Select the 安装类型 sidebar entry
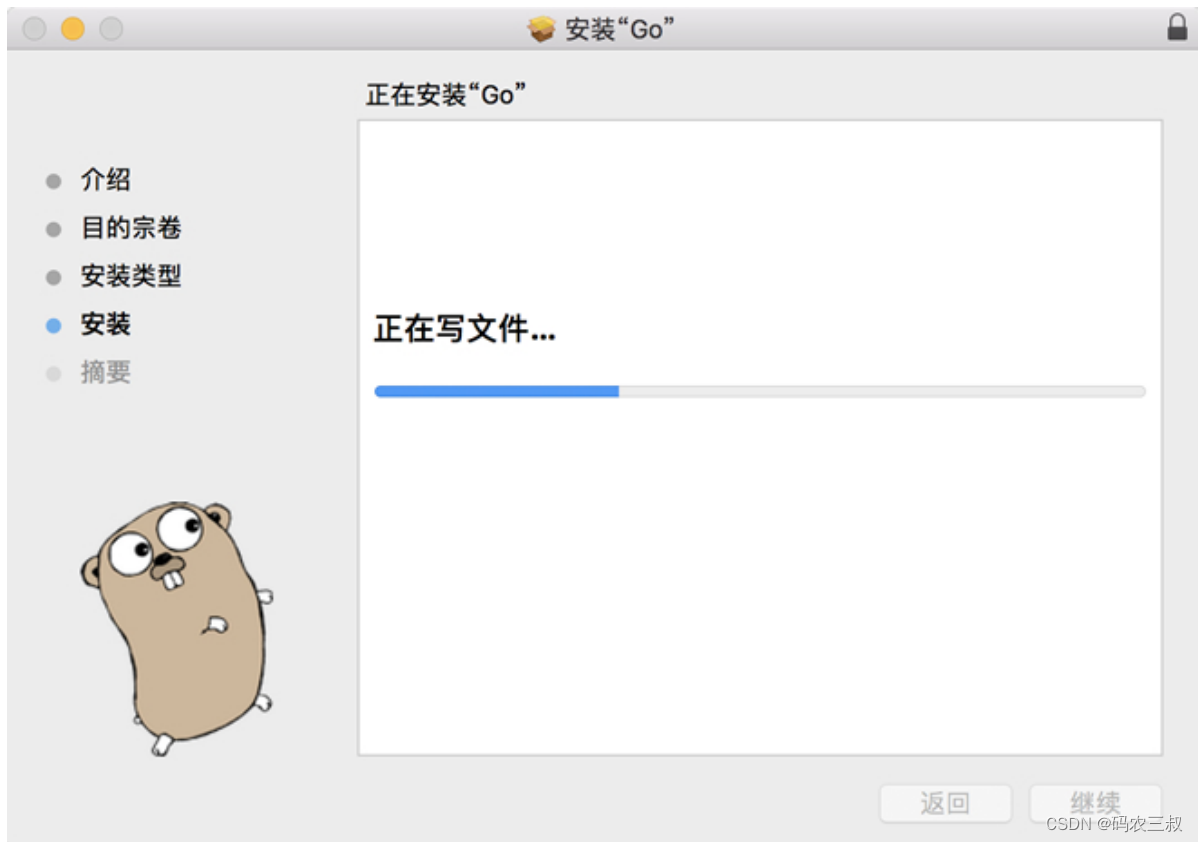Viewport: 1198px width, 842px height. (x=131, y=276)
